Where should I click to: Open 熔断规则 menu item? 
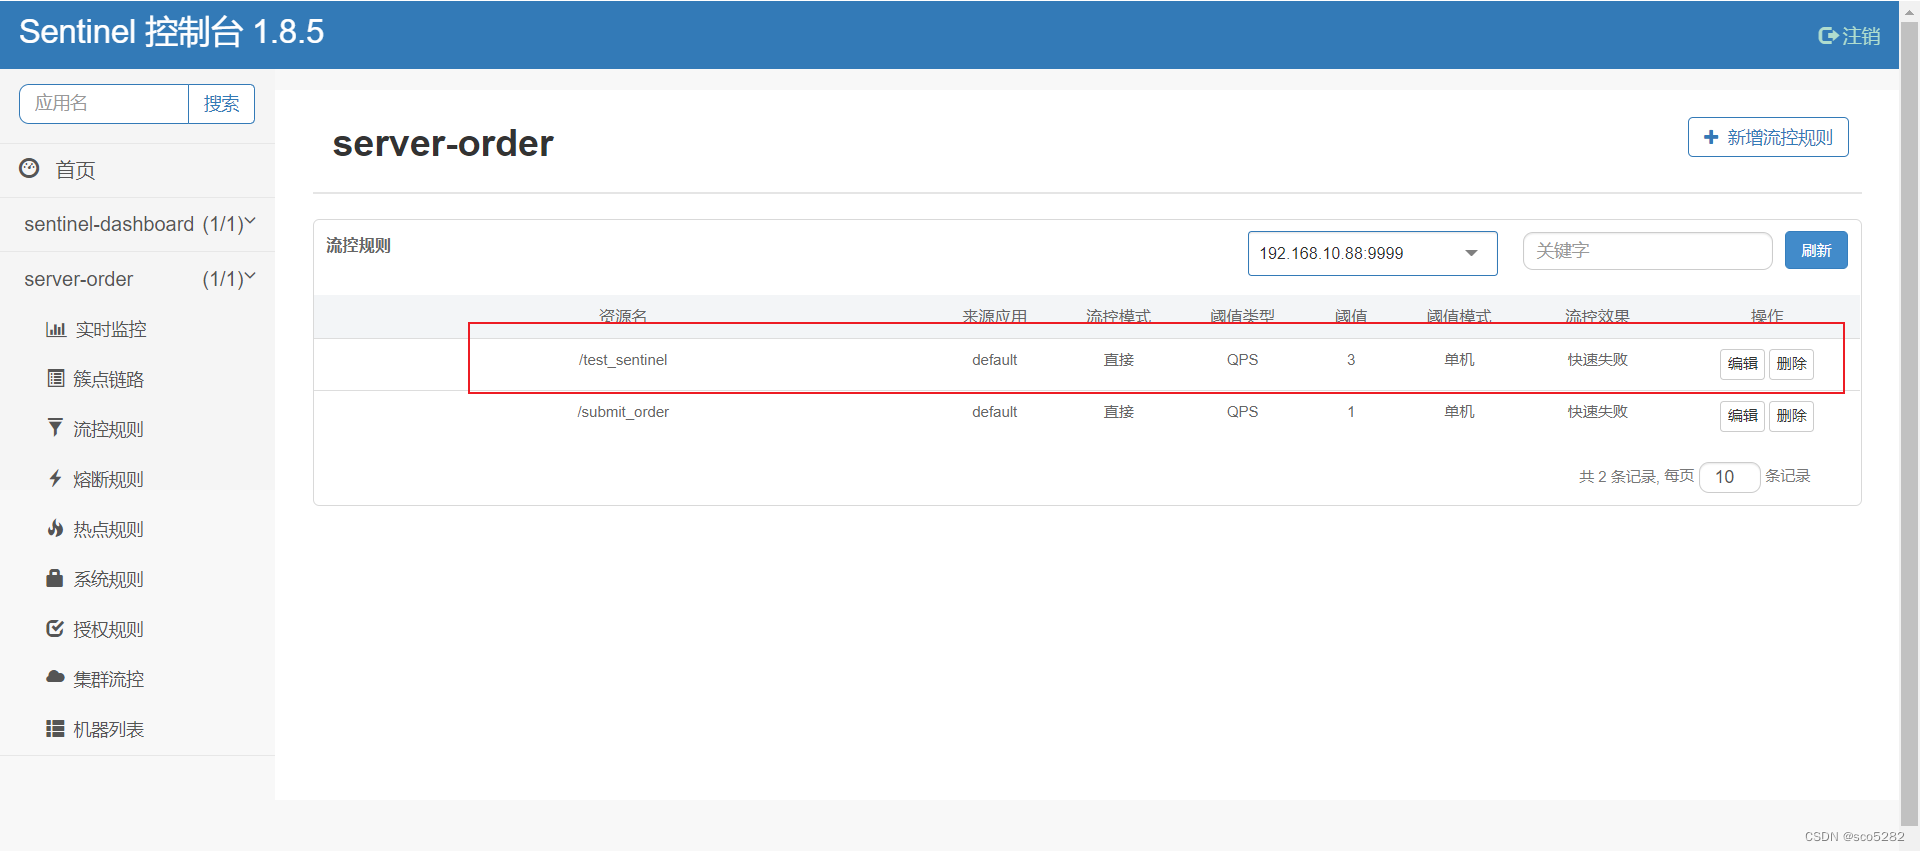108,479
